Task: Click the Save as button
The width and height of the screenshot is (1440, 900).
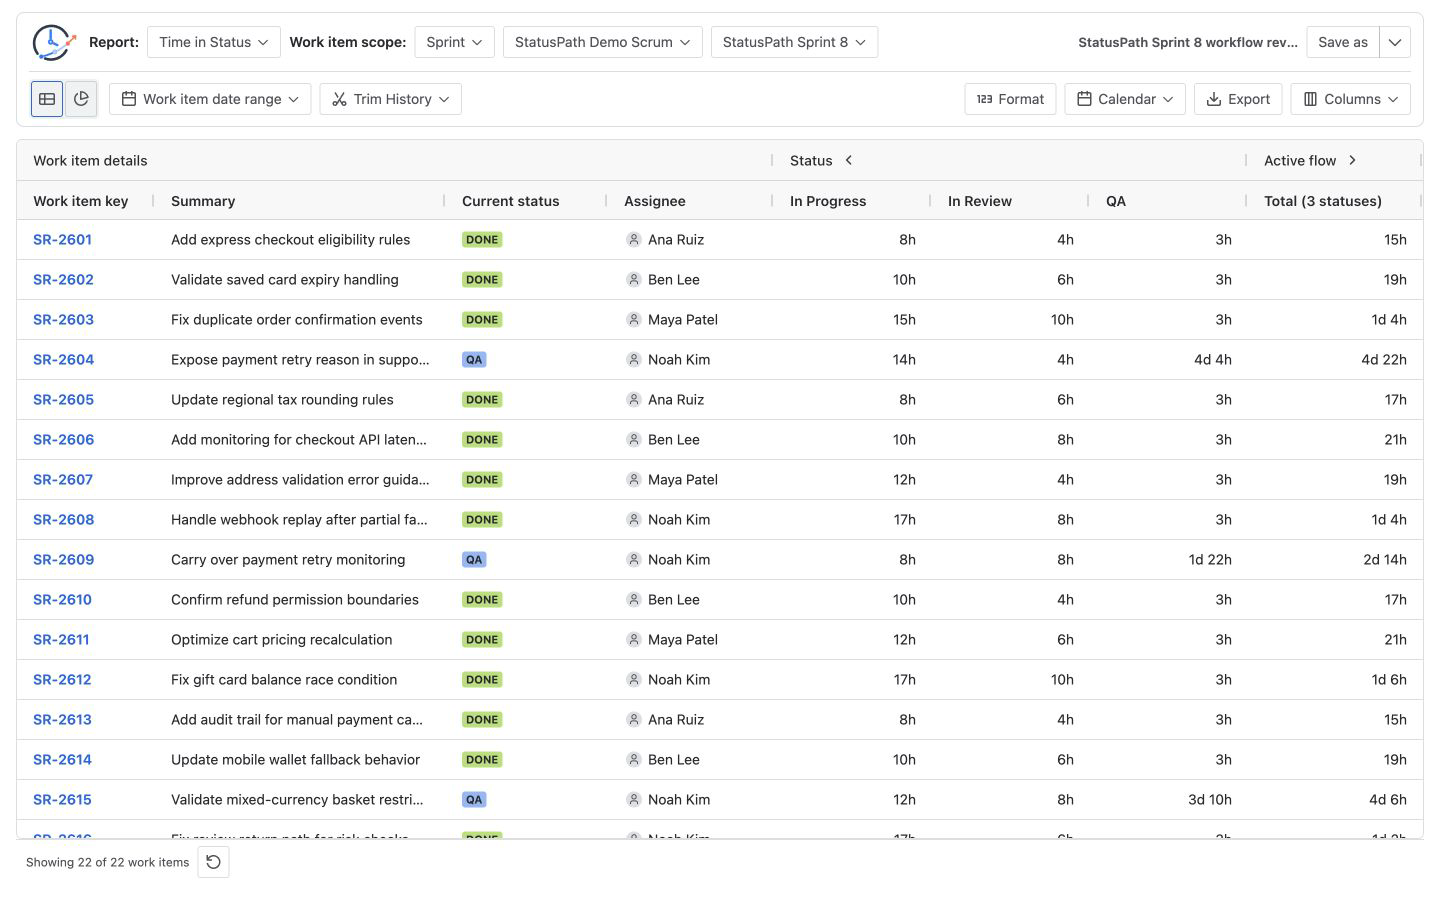Action: tap(1342, 42)
